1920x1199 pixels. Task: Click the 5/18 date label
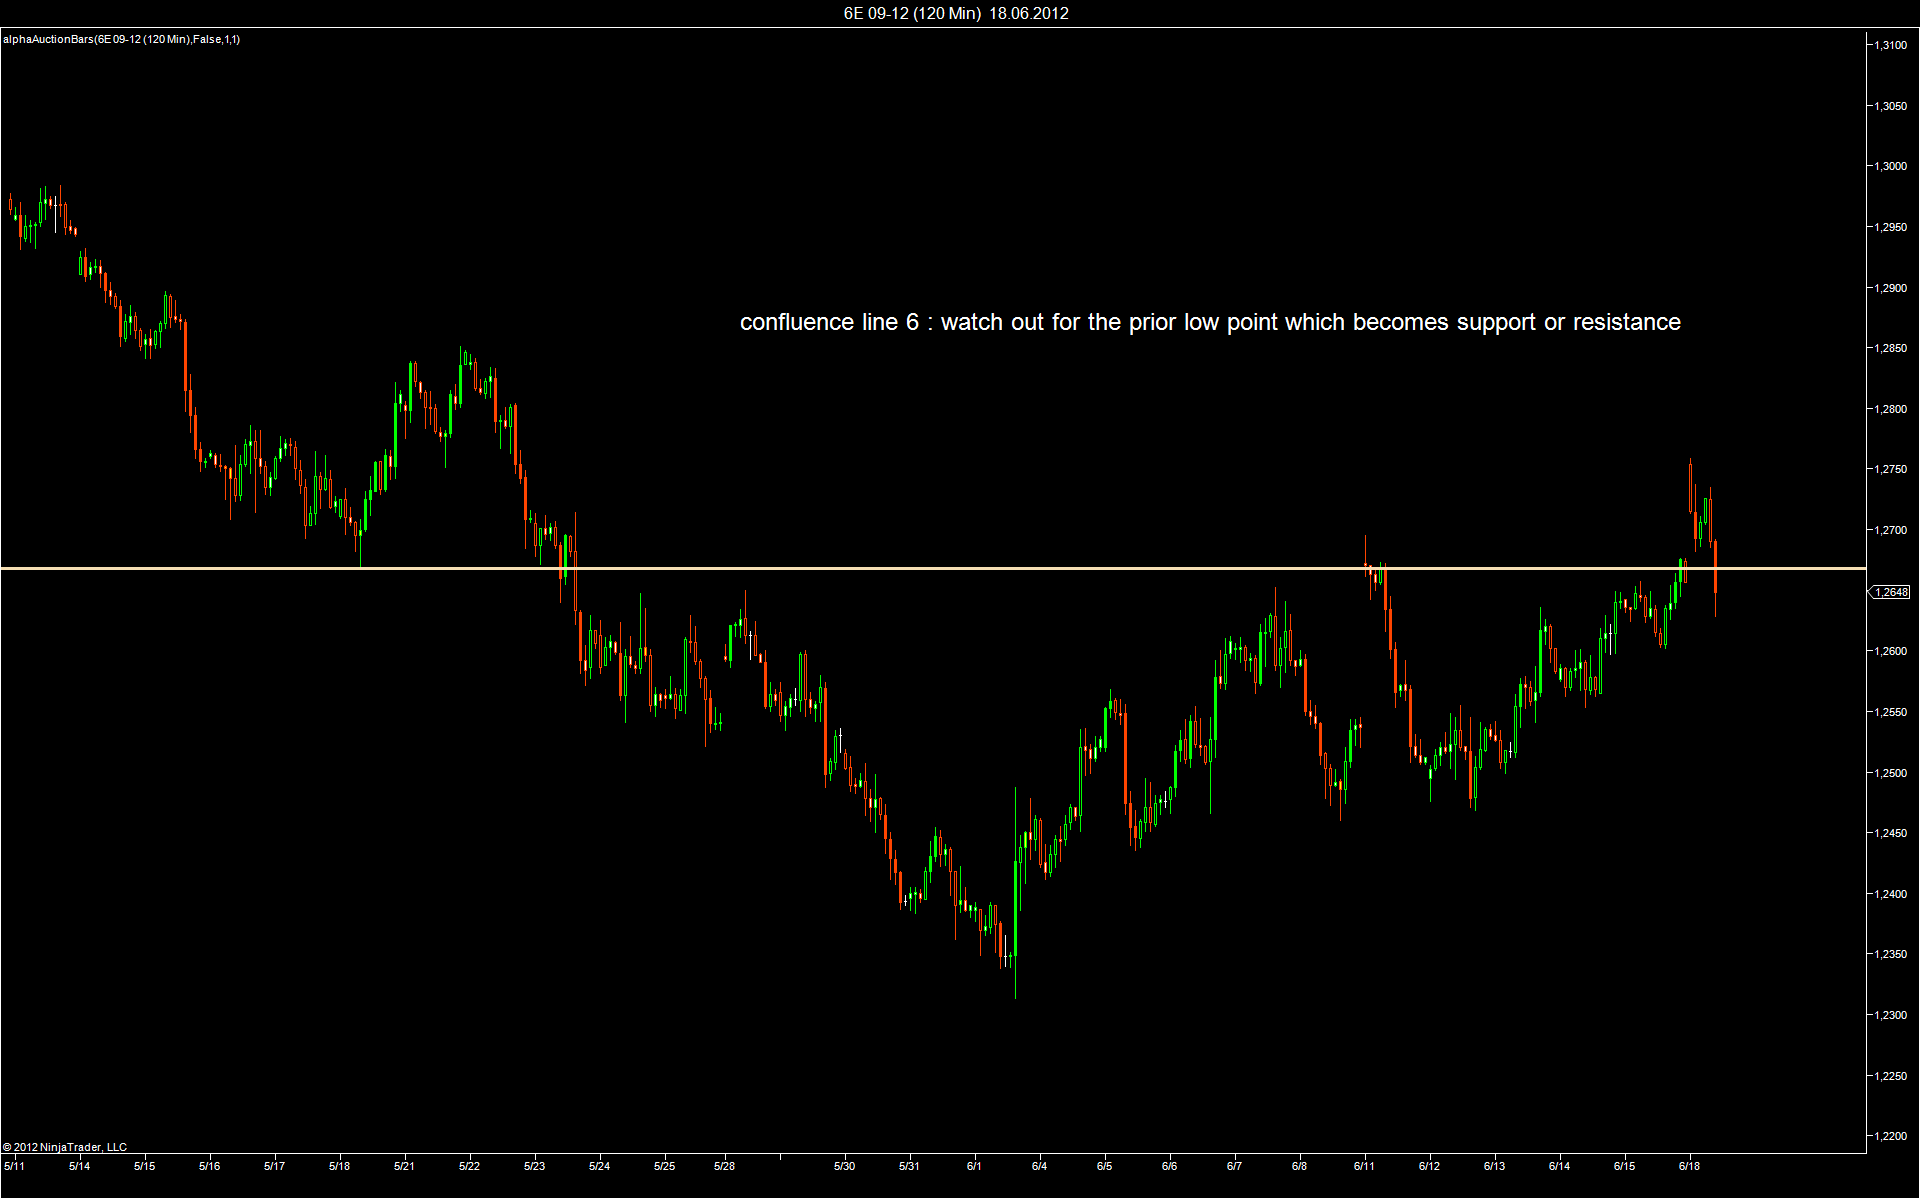[x=339, y=1166]
